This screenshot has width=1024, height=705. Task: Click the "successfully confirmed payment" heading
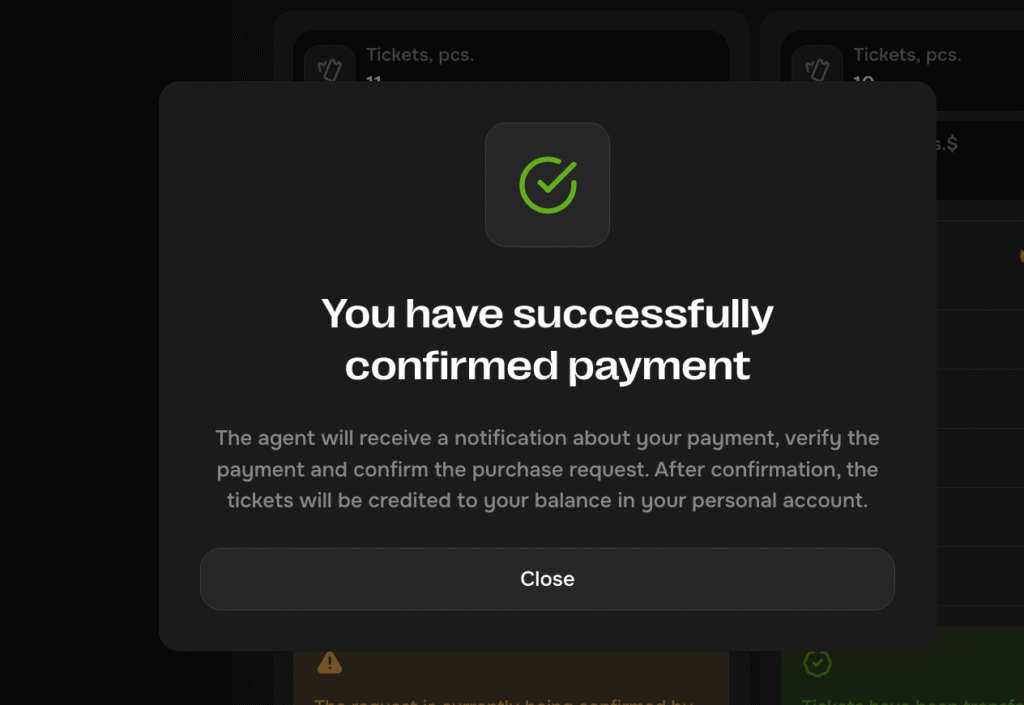[x=547, y=340]
